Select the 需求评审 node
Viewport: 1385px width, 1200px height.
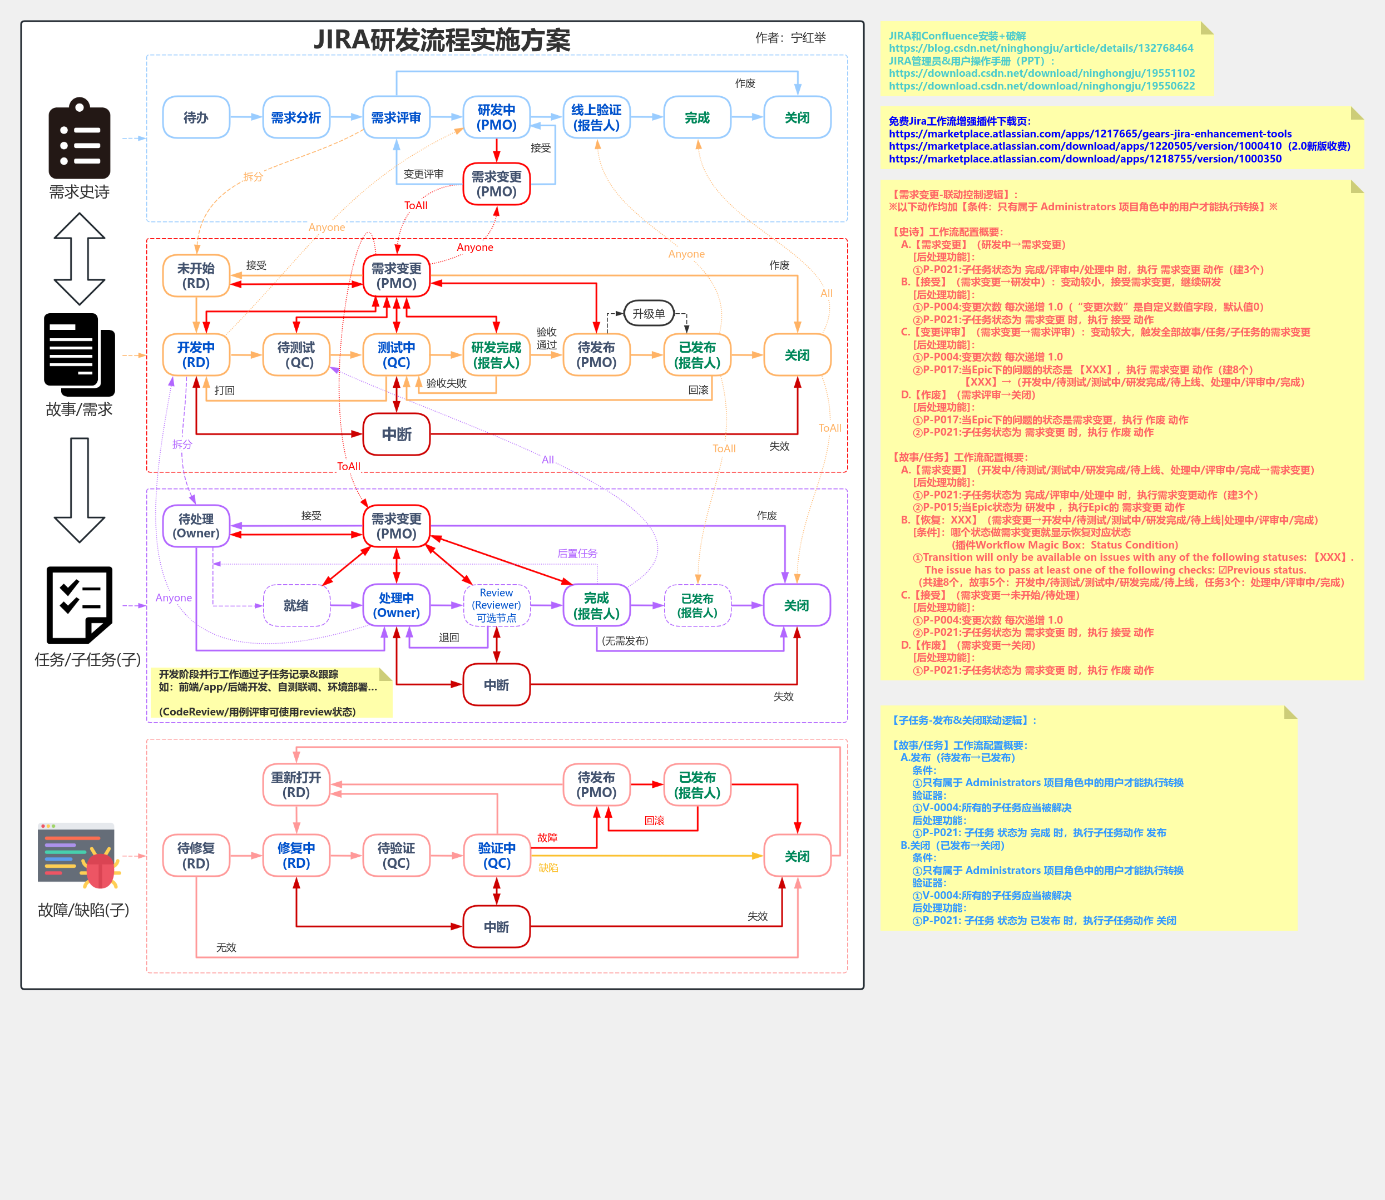coord(396,118)
